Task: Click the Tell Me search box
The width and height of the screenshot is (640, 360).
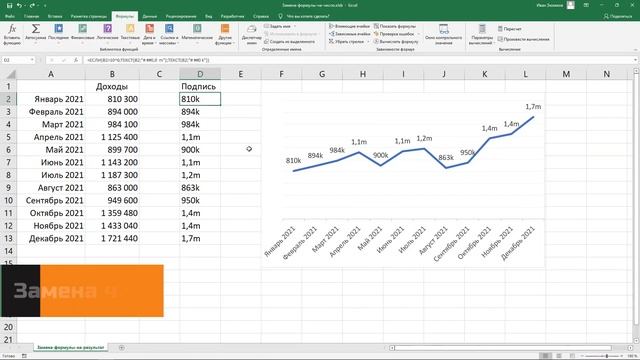Action: (x=304, y=16)
